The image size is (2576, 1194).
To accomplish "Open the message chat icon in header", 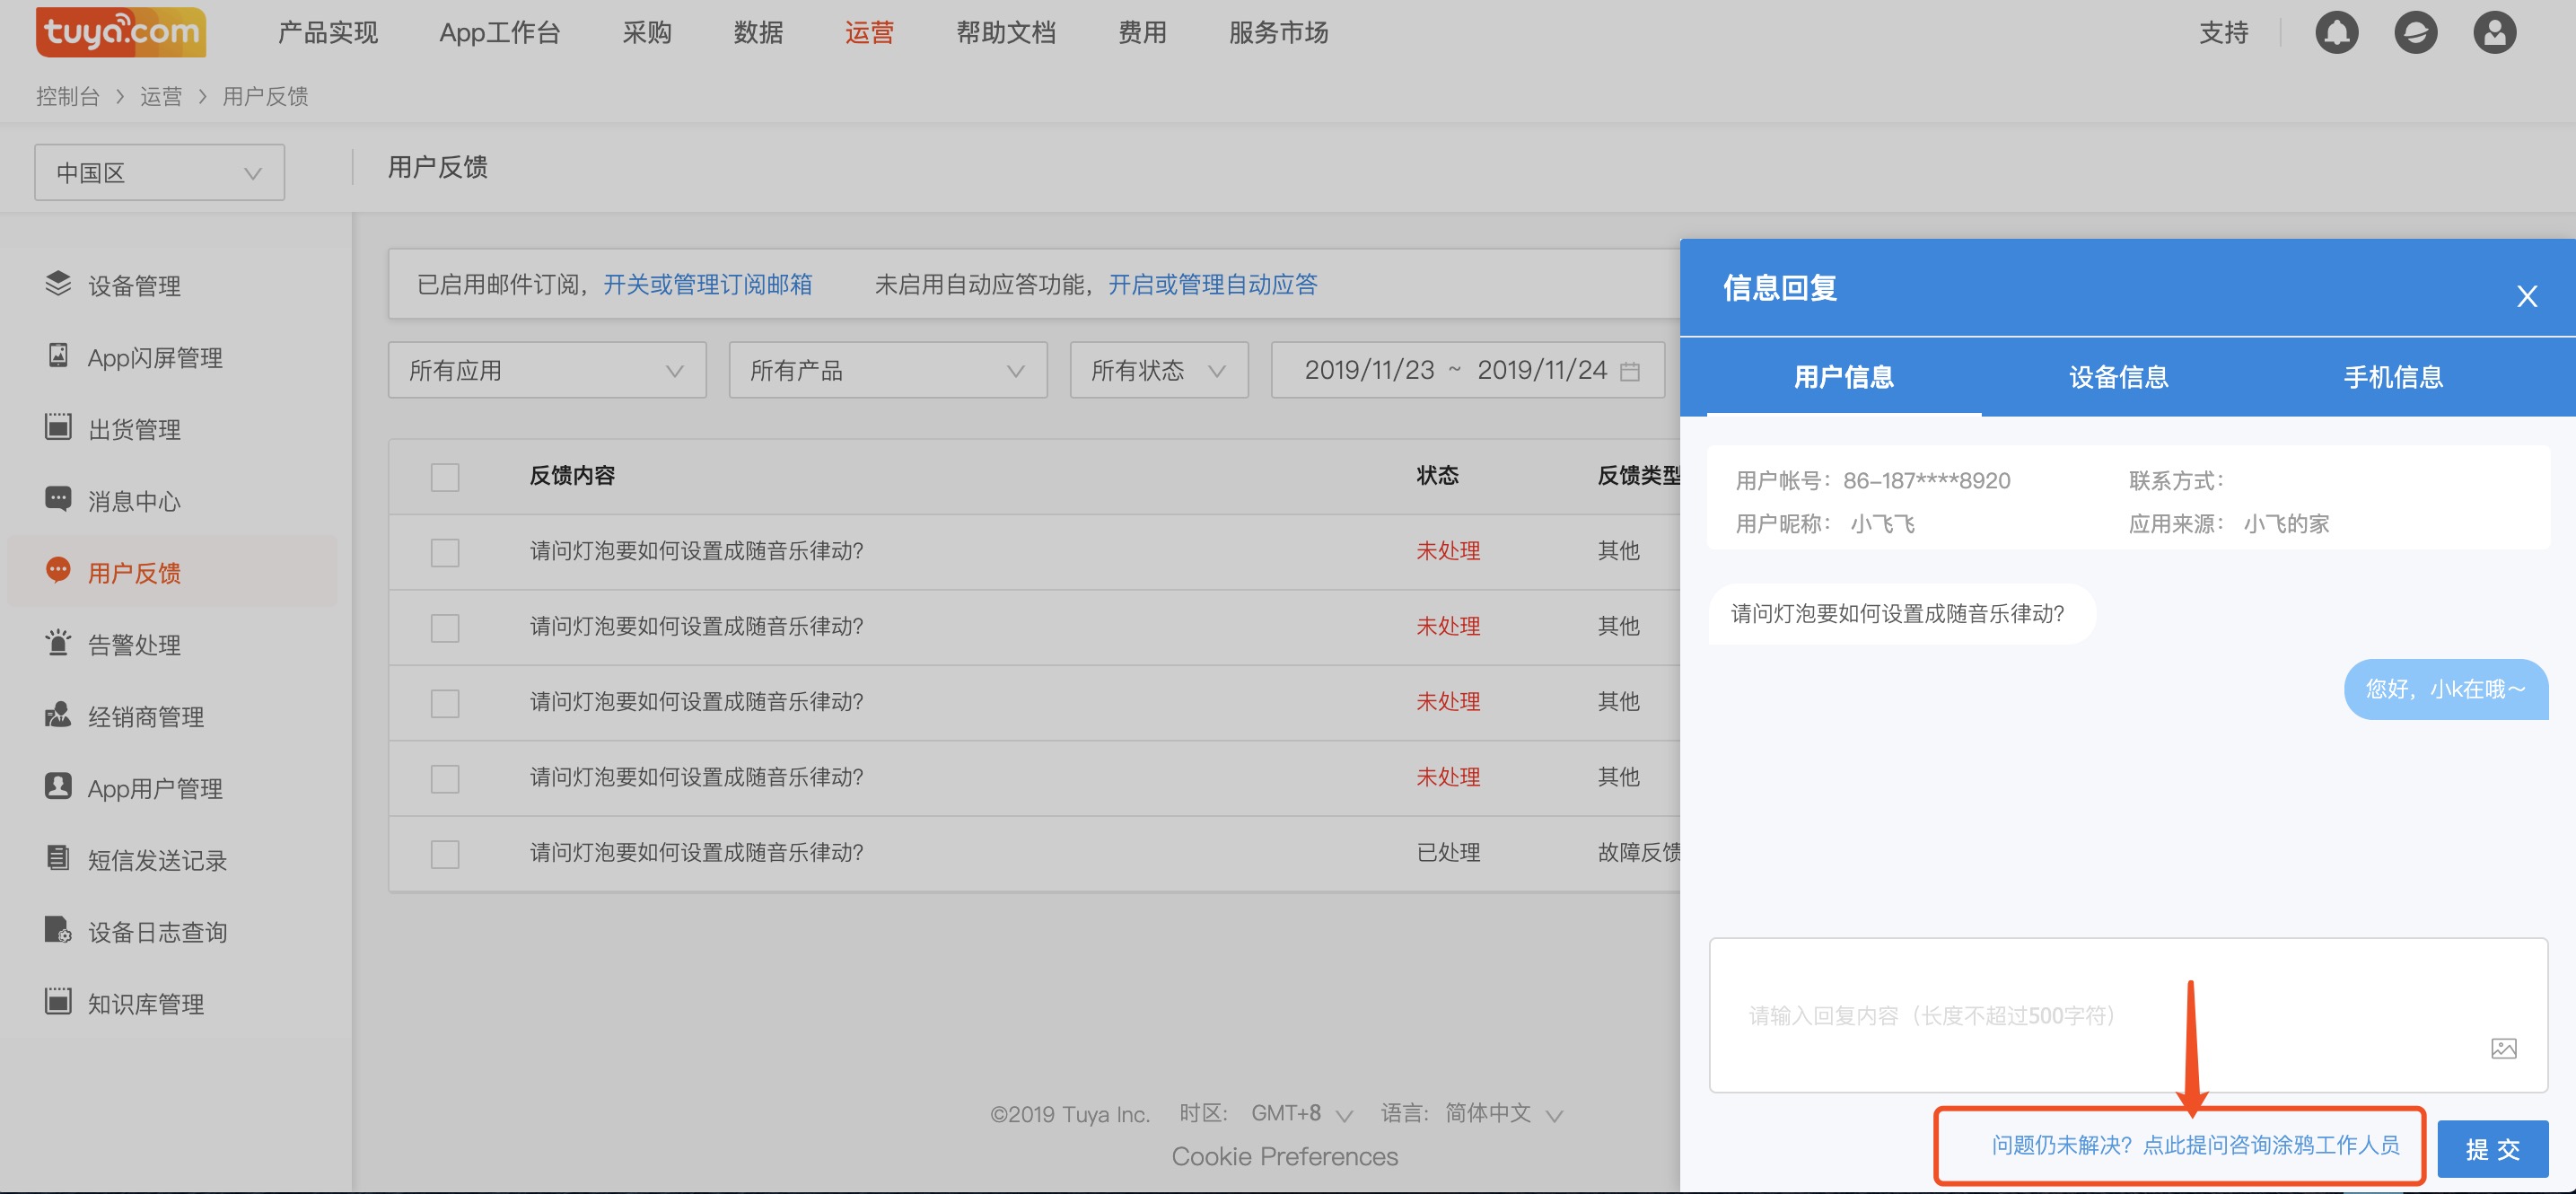I will (x=2415, y=33).
